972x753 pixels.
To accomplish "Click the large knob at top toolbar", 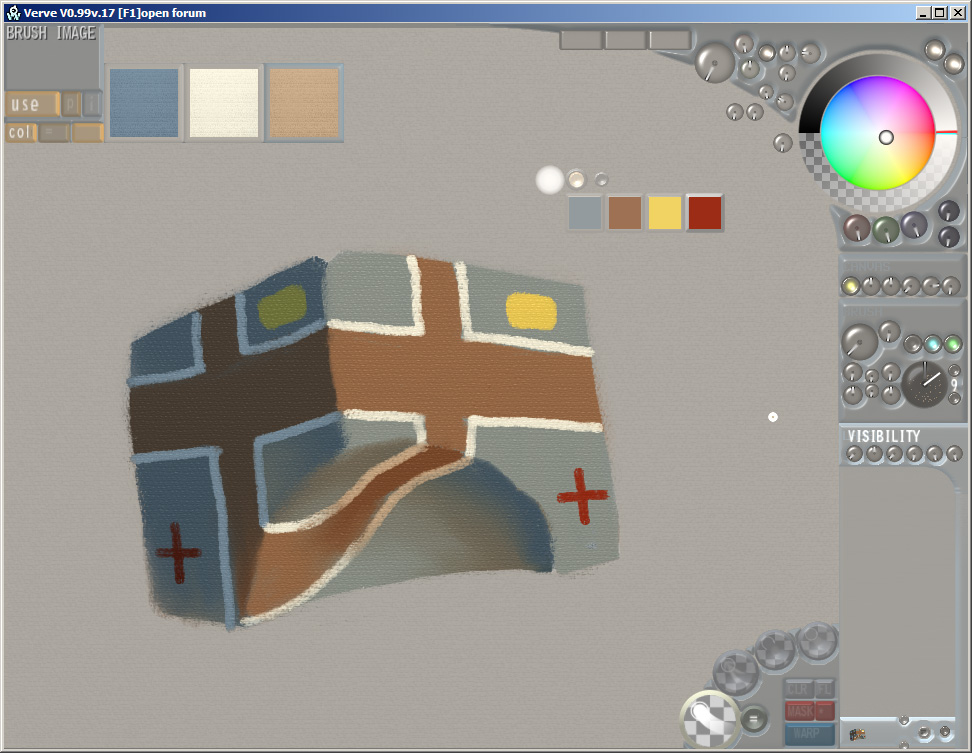I will coord(714,63).
